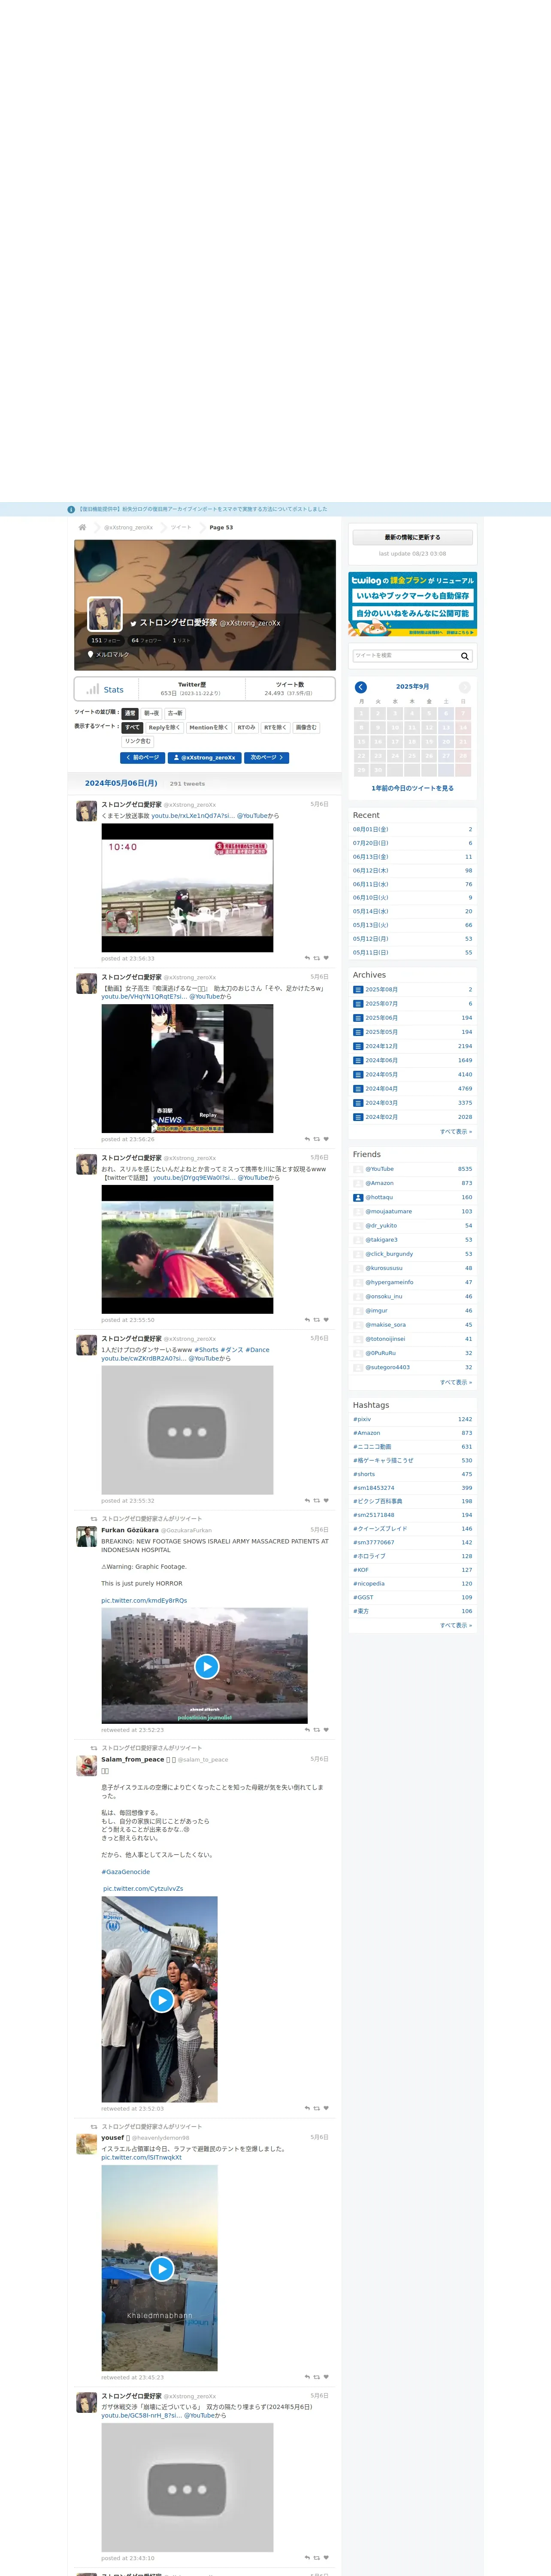
Task: Toggle リンク含む filter
Action: [138, 741]
